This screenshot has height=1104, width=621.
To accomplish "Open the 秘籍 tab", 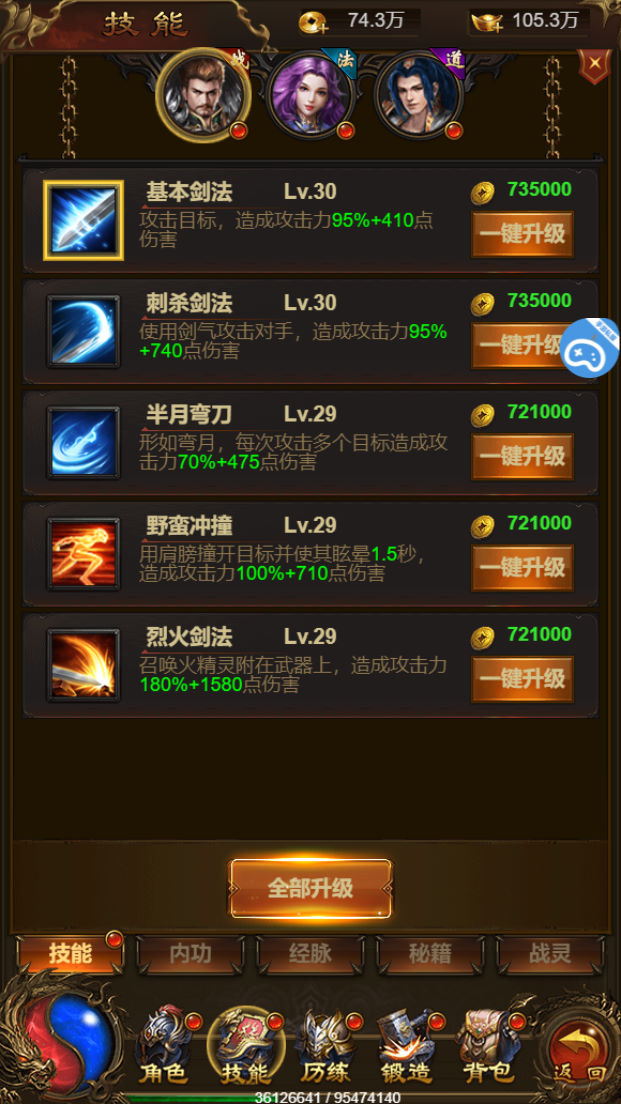I will 430,954.
